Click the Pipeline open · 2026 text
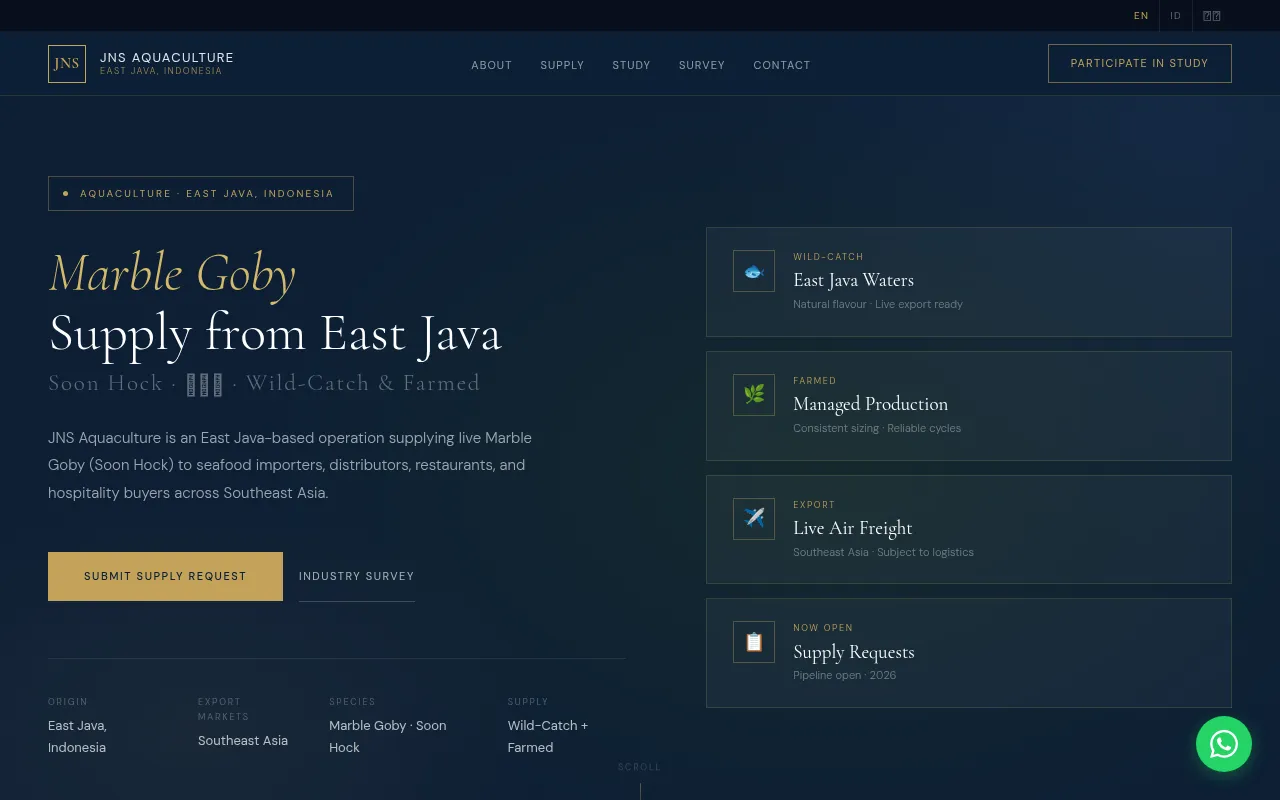The image size is (1280, 800). click(x=845, y=675)
